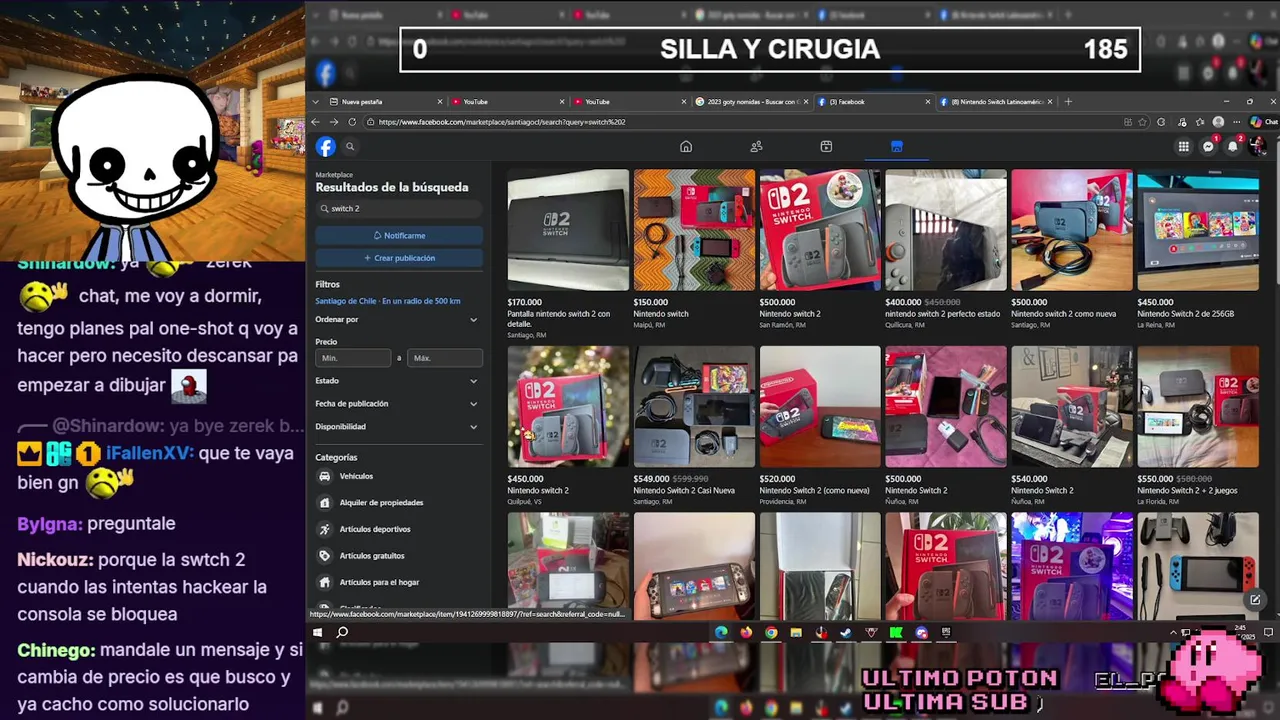Image resolution: width=1280 pixels, height=720 pixels.
Task: Open Google Chrome from the taskbar
Action: 771,632
